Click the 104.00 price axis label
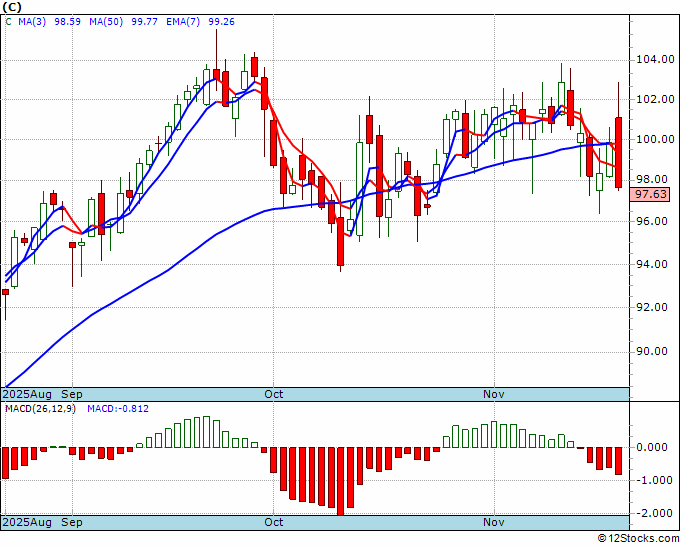The image size is (680, 546). pyautogui.click(x=655, y=59)
